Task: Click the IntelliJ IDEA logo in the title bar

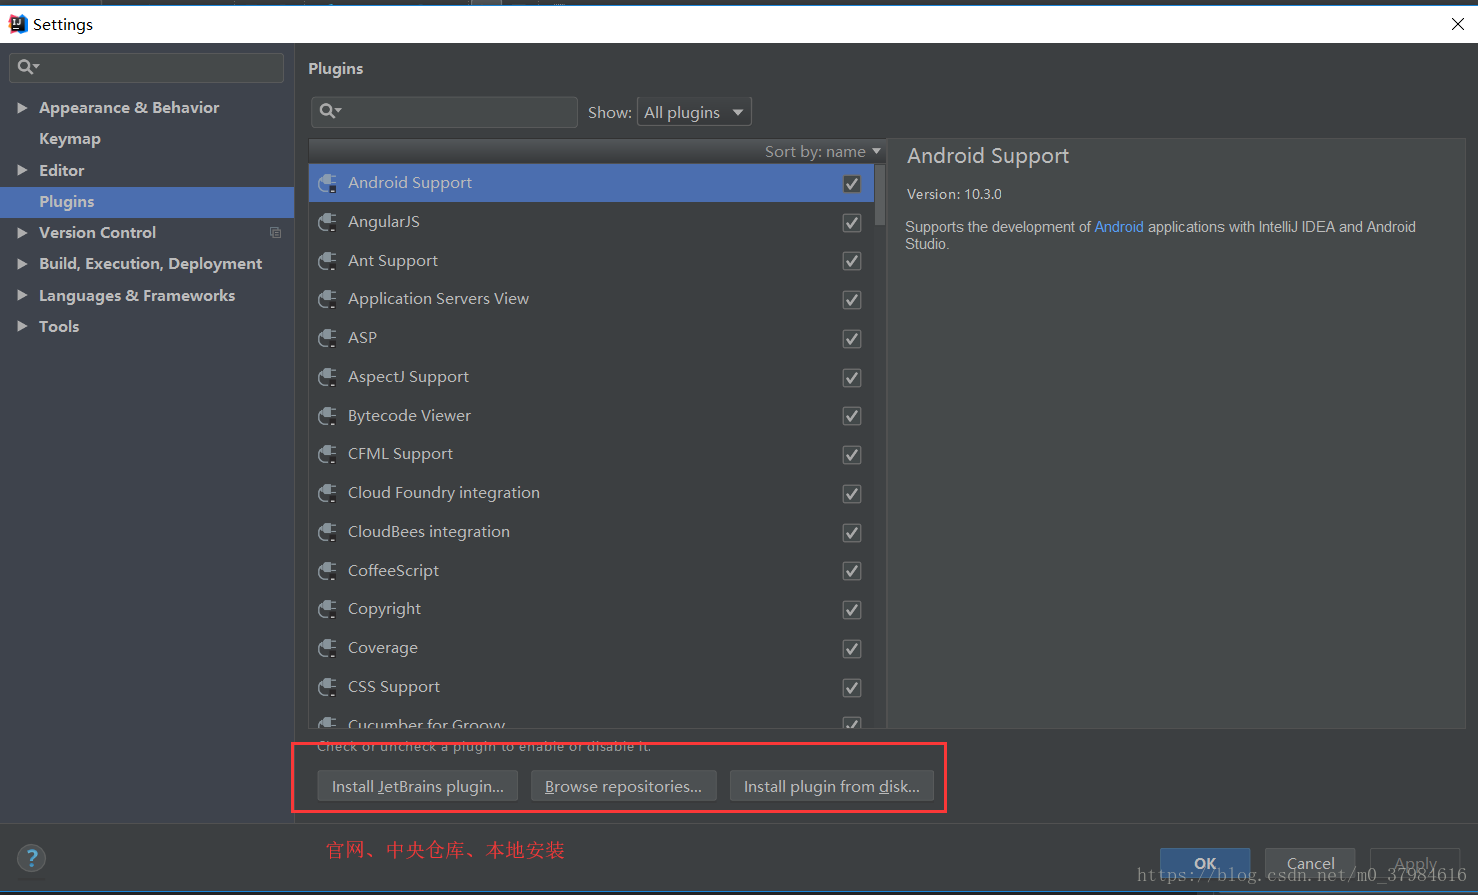Action: click(17, 24)
